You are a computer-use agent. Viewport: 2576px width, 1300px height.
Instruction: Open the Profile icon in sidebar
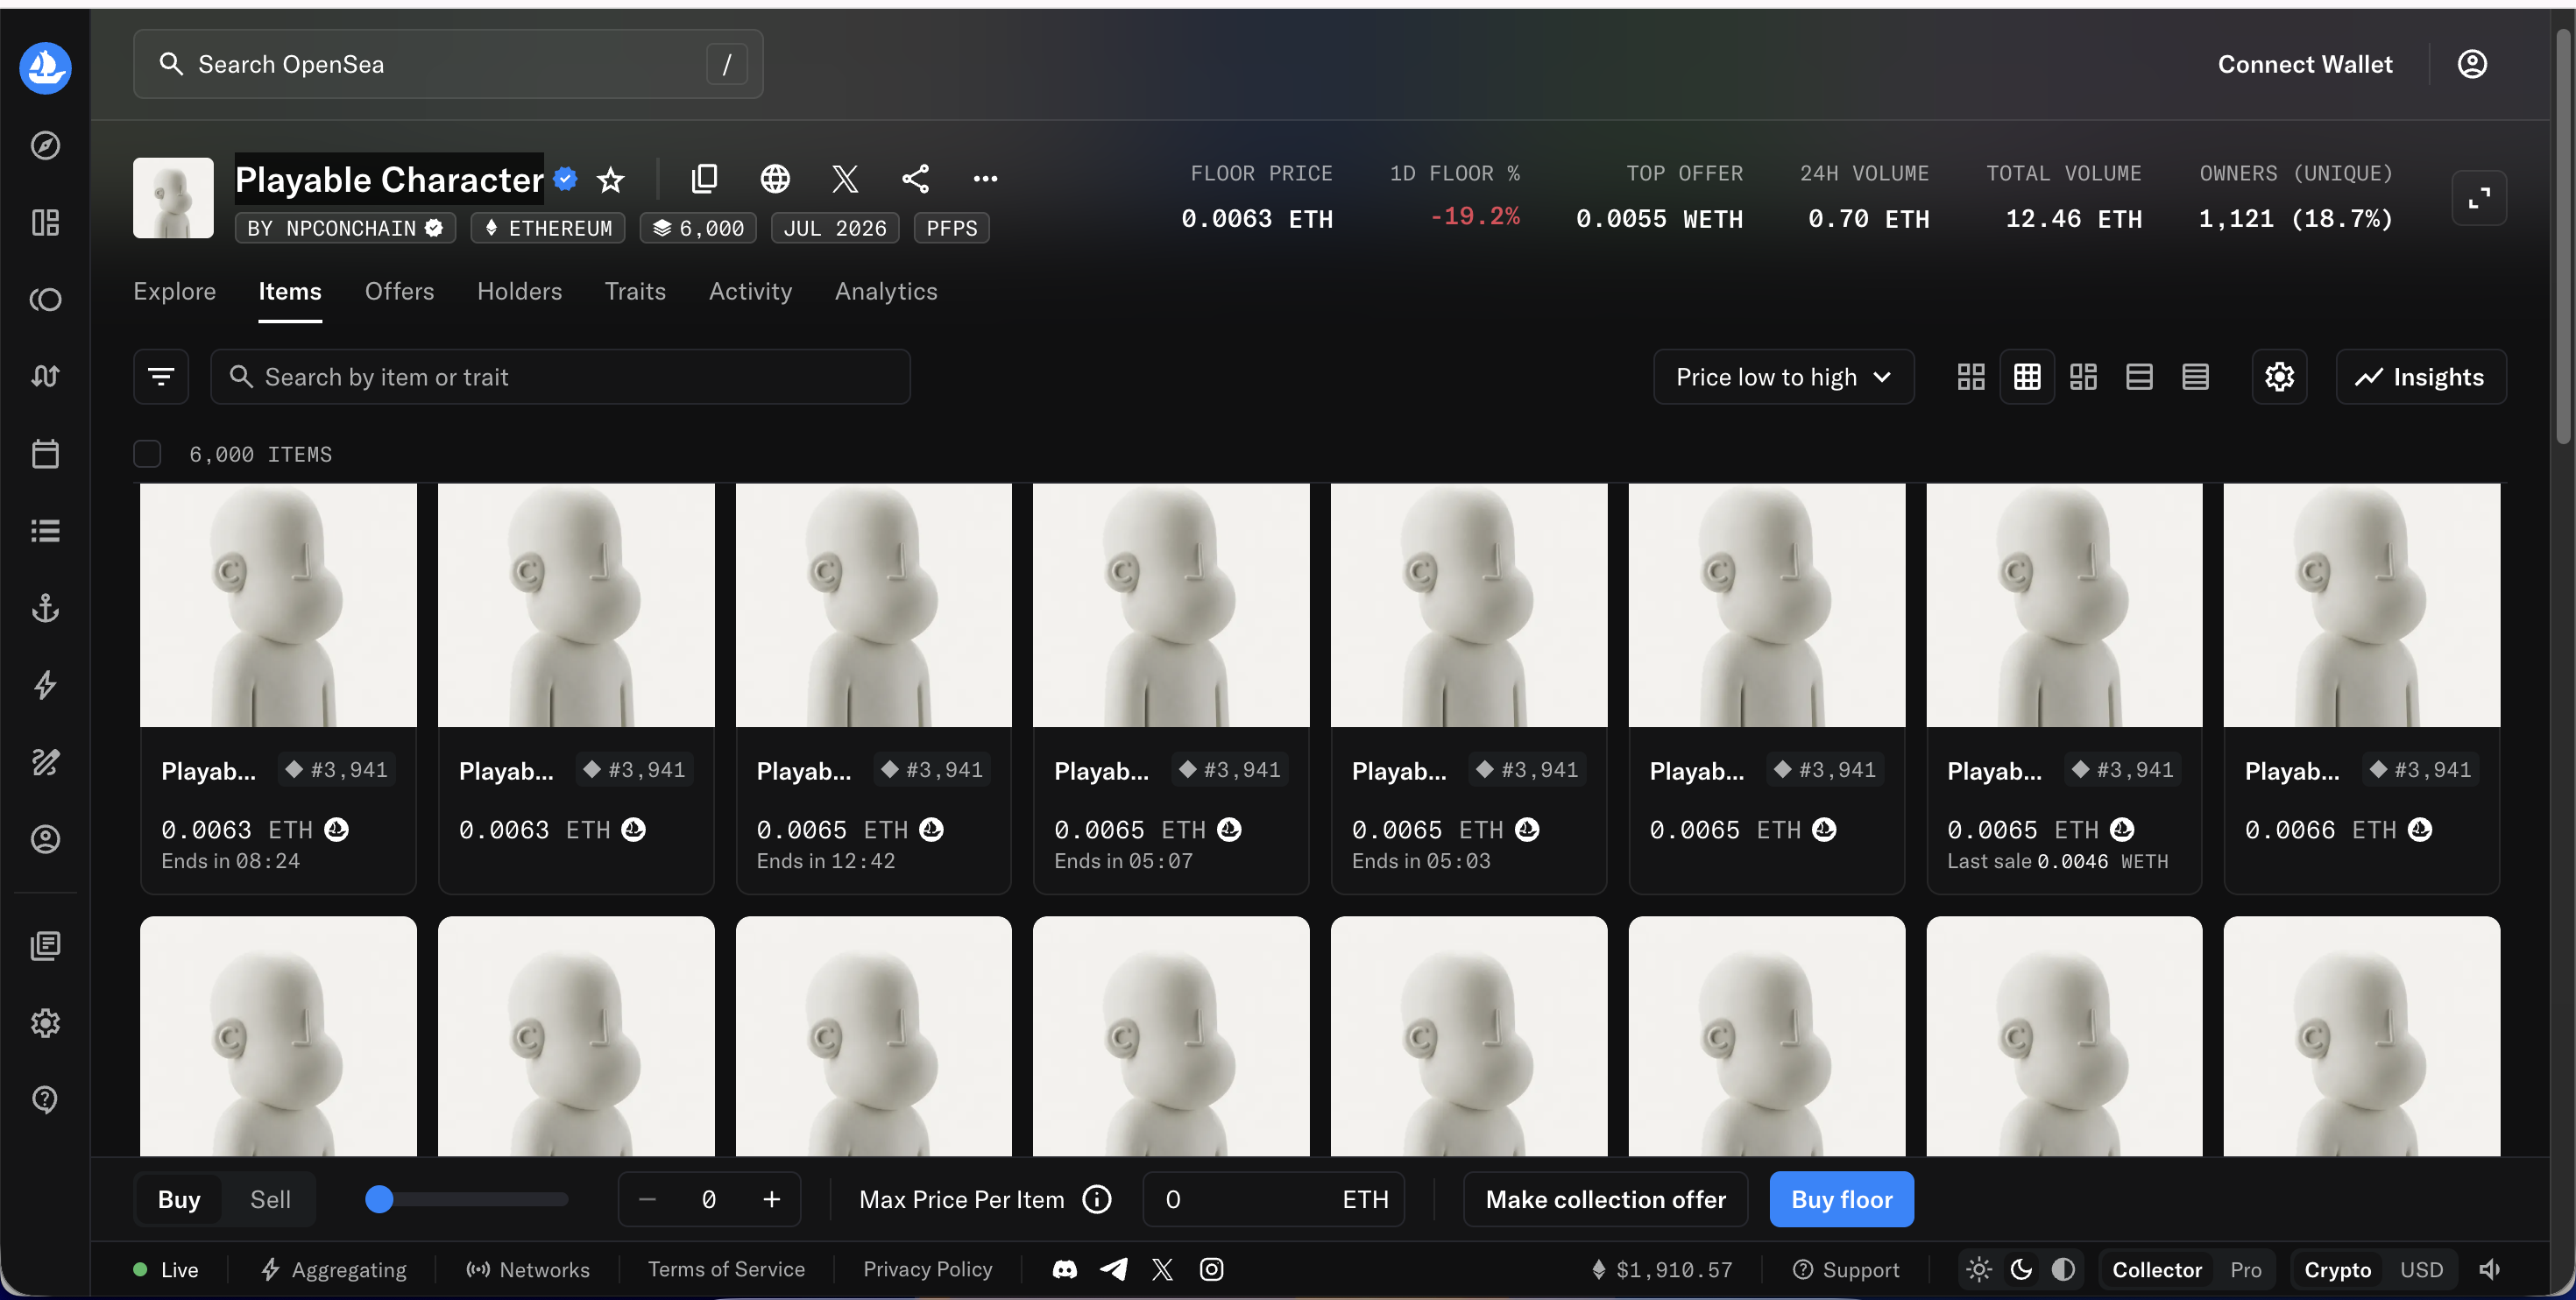point(45,839)
